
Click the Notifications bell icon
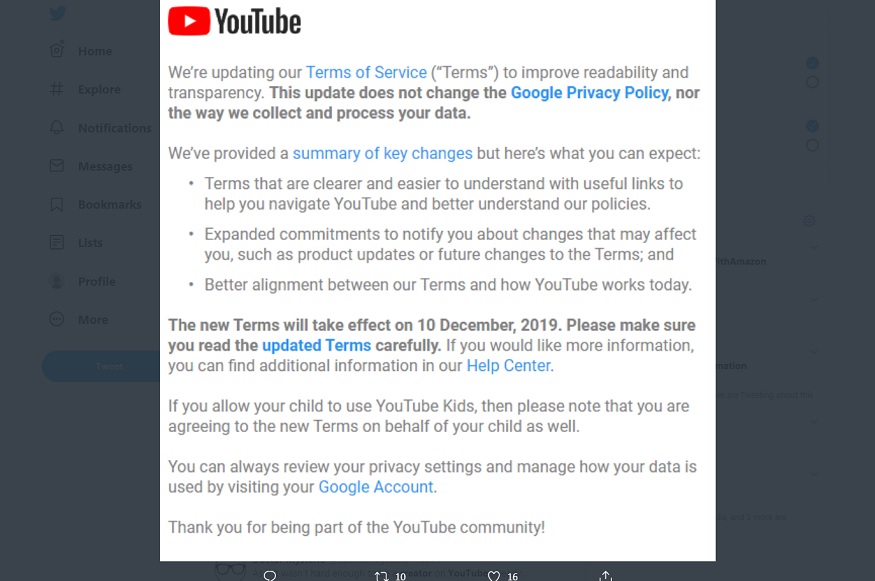click(57, 128)
